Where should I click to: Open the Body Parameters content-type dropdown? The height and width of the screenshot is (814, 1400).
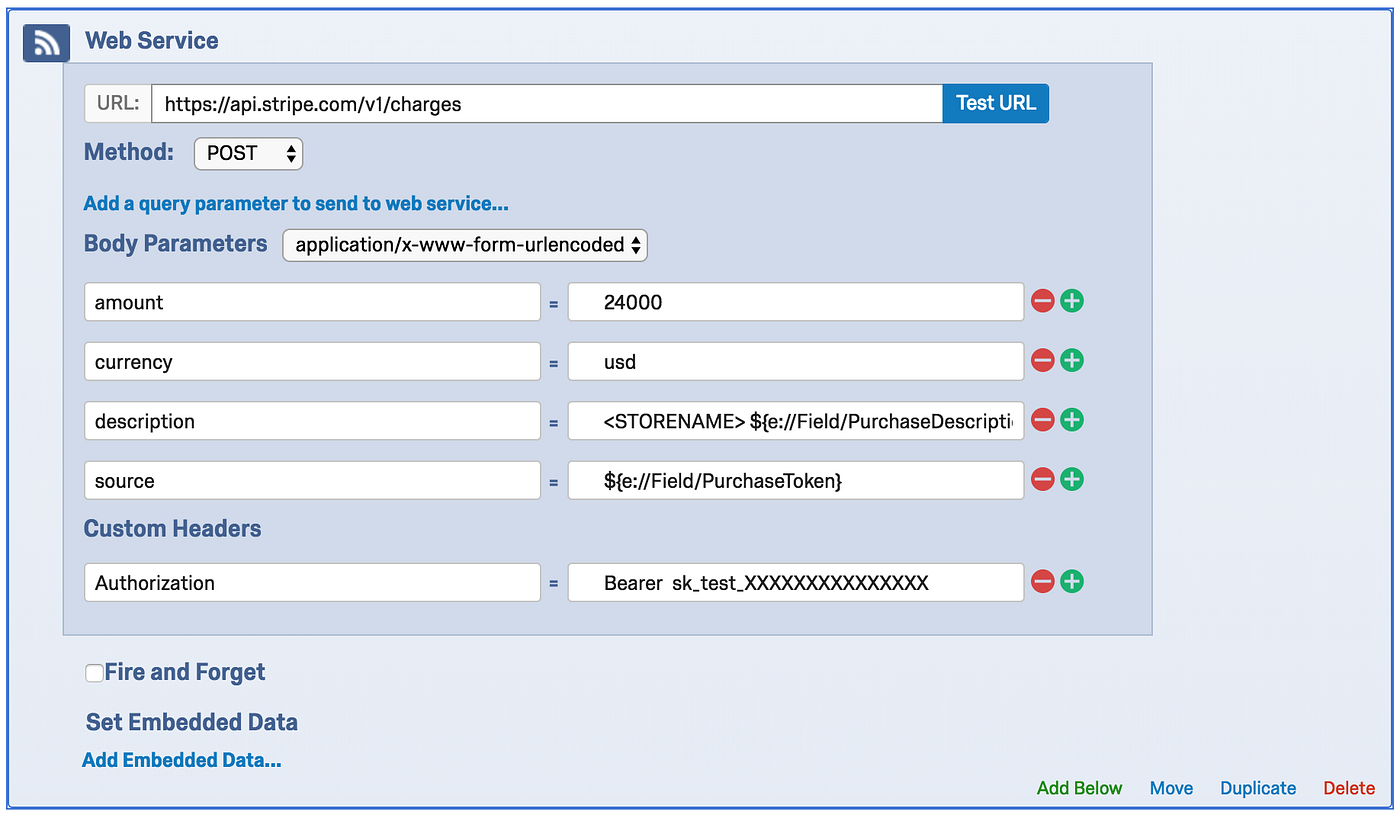[465, 245]
